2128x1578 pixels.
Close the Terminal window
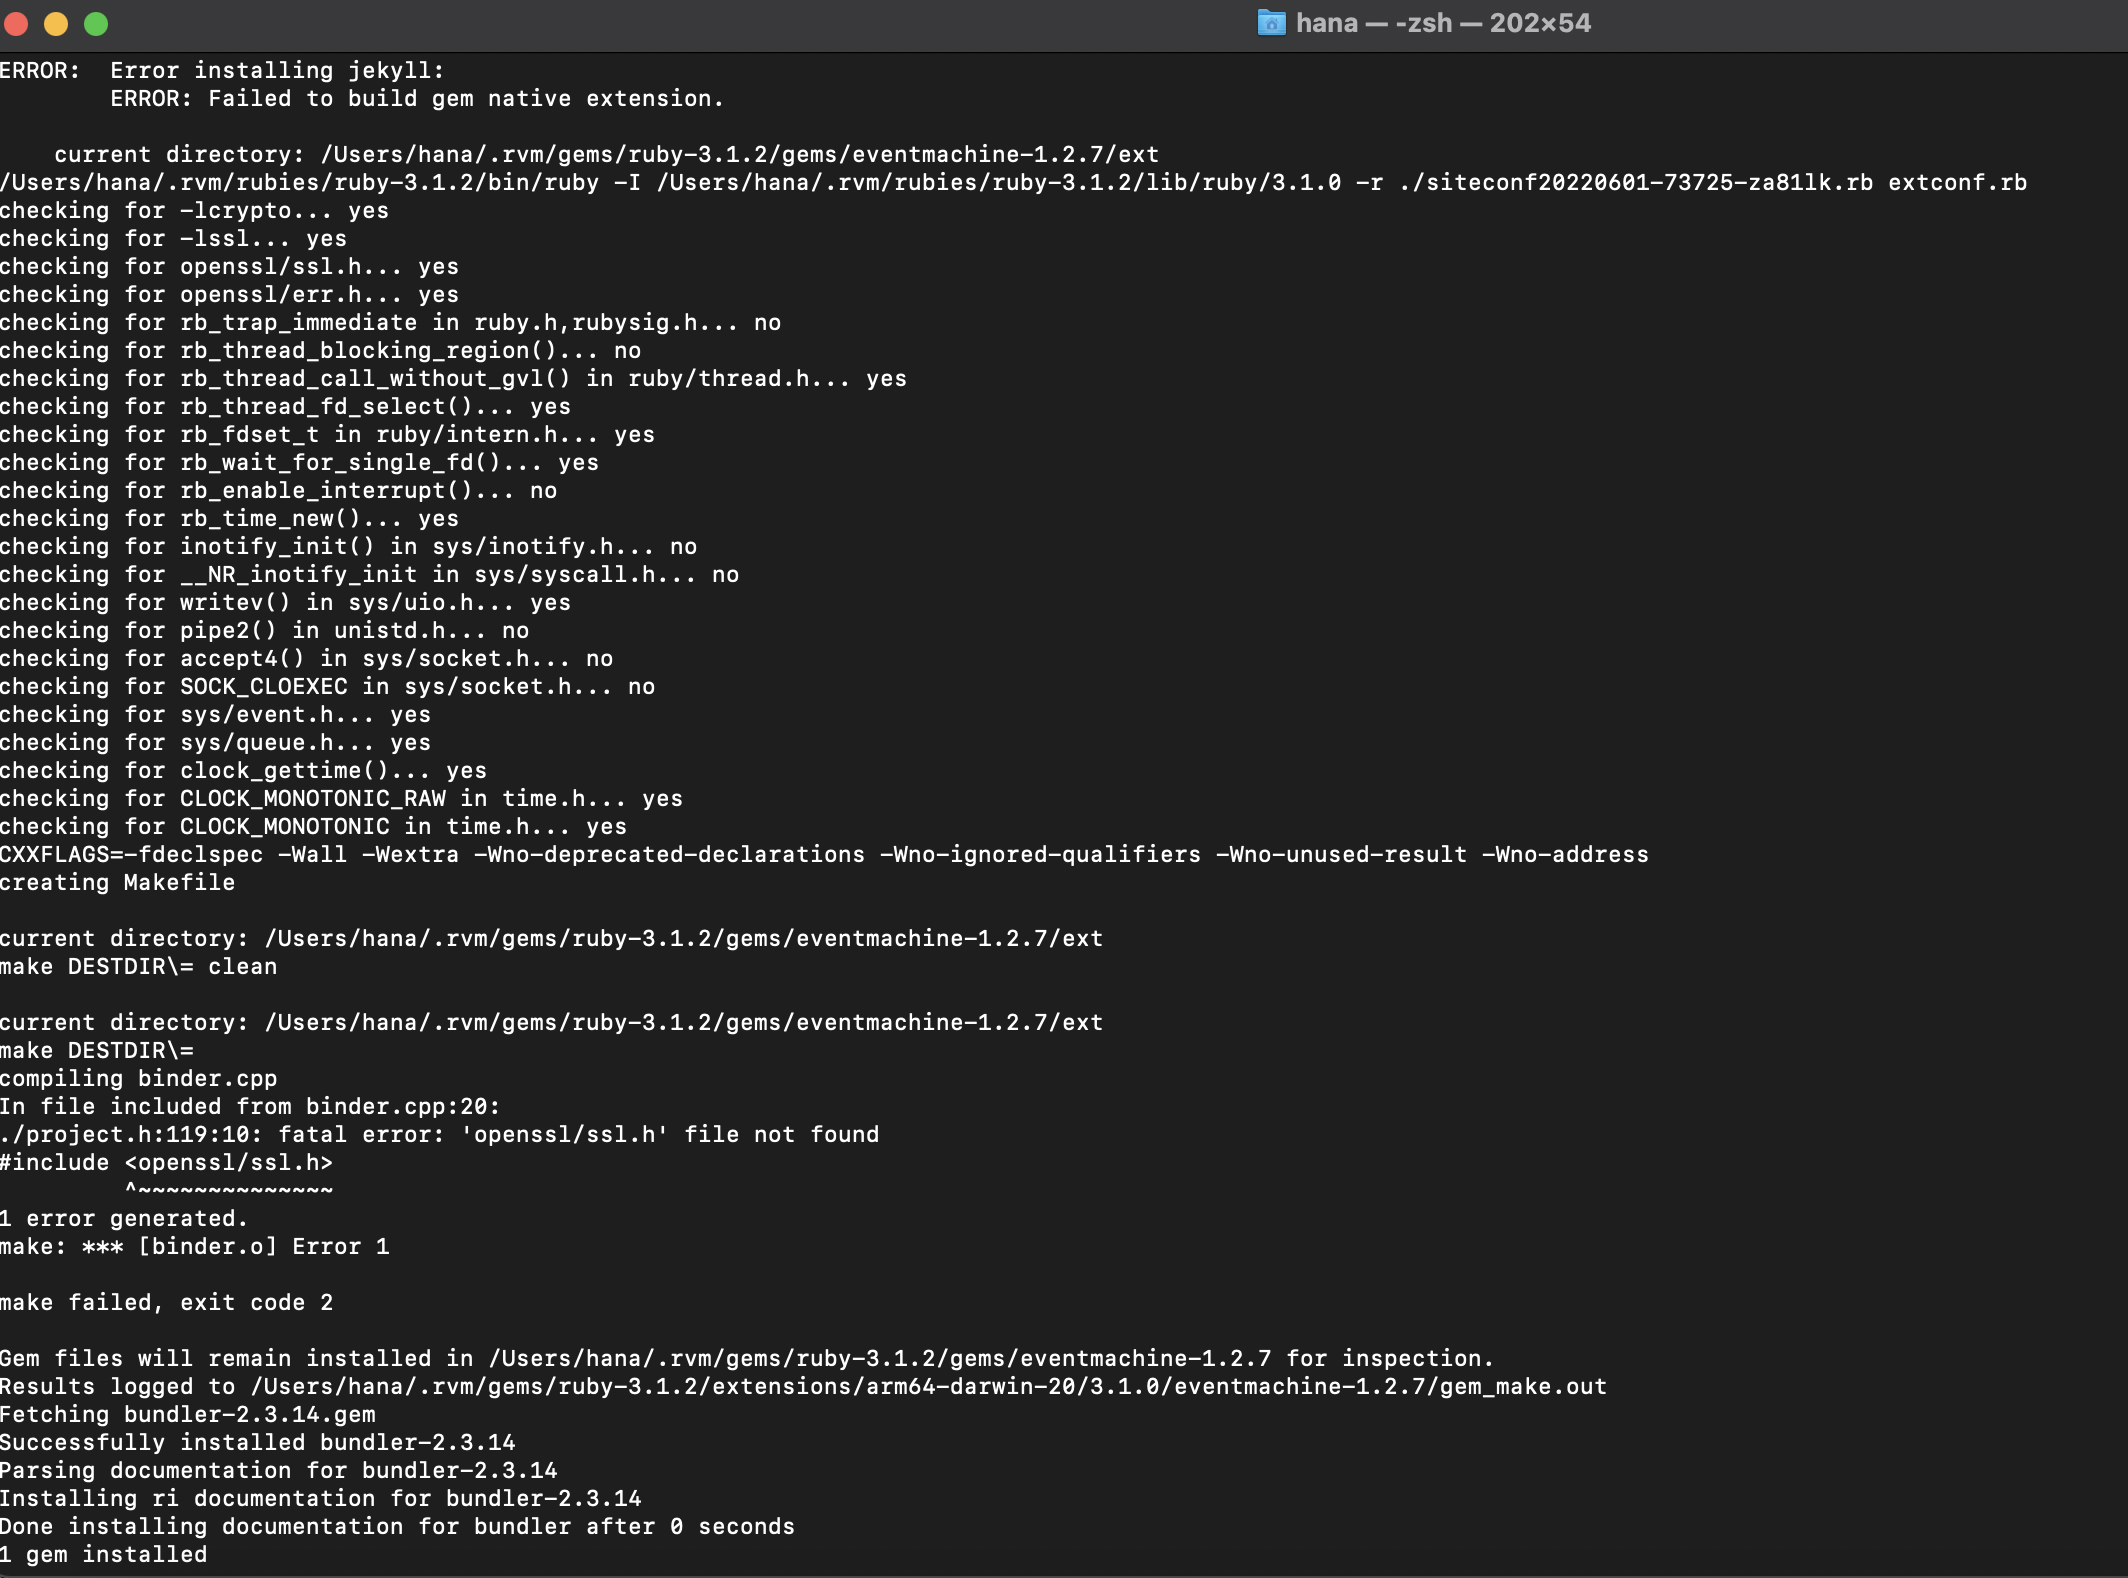[17, 23]
